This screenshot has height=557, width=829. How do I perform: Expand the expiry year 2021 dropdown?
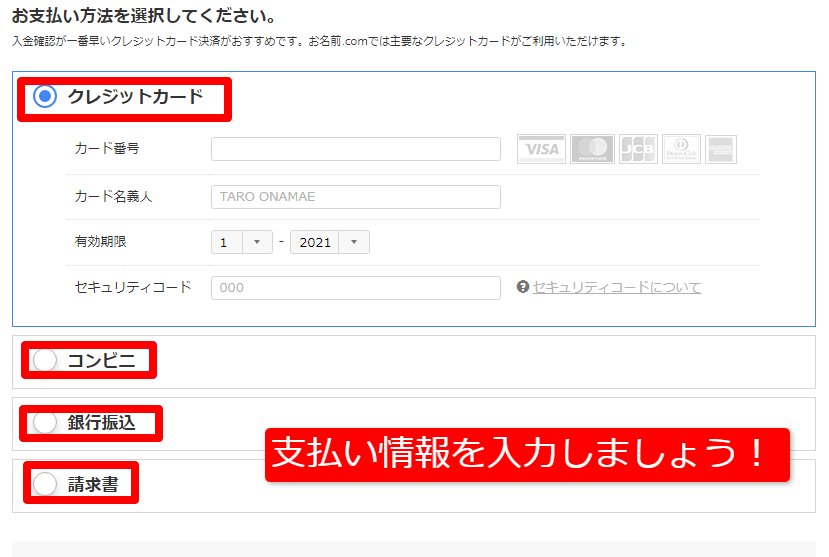[x=329, y=242]
